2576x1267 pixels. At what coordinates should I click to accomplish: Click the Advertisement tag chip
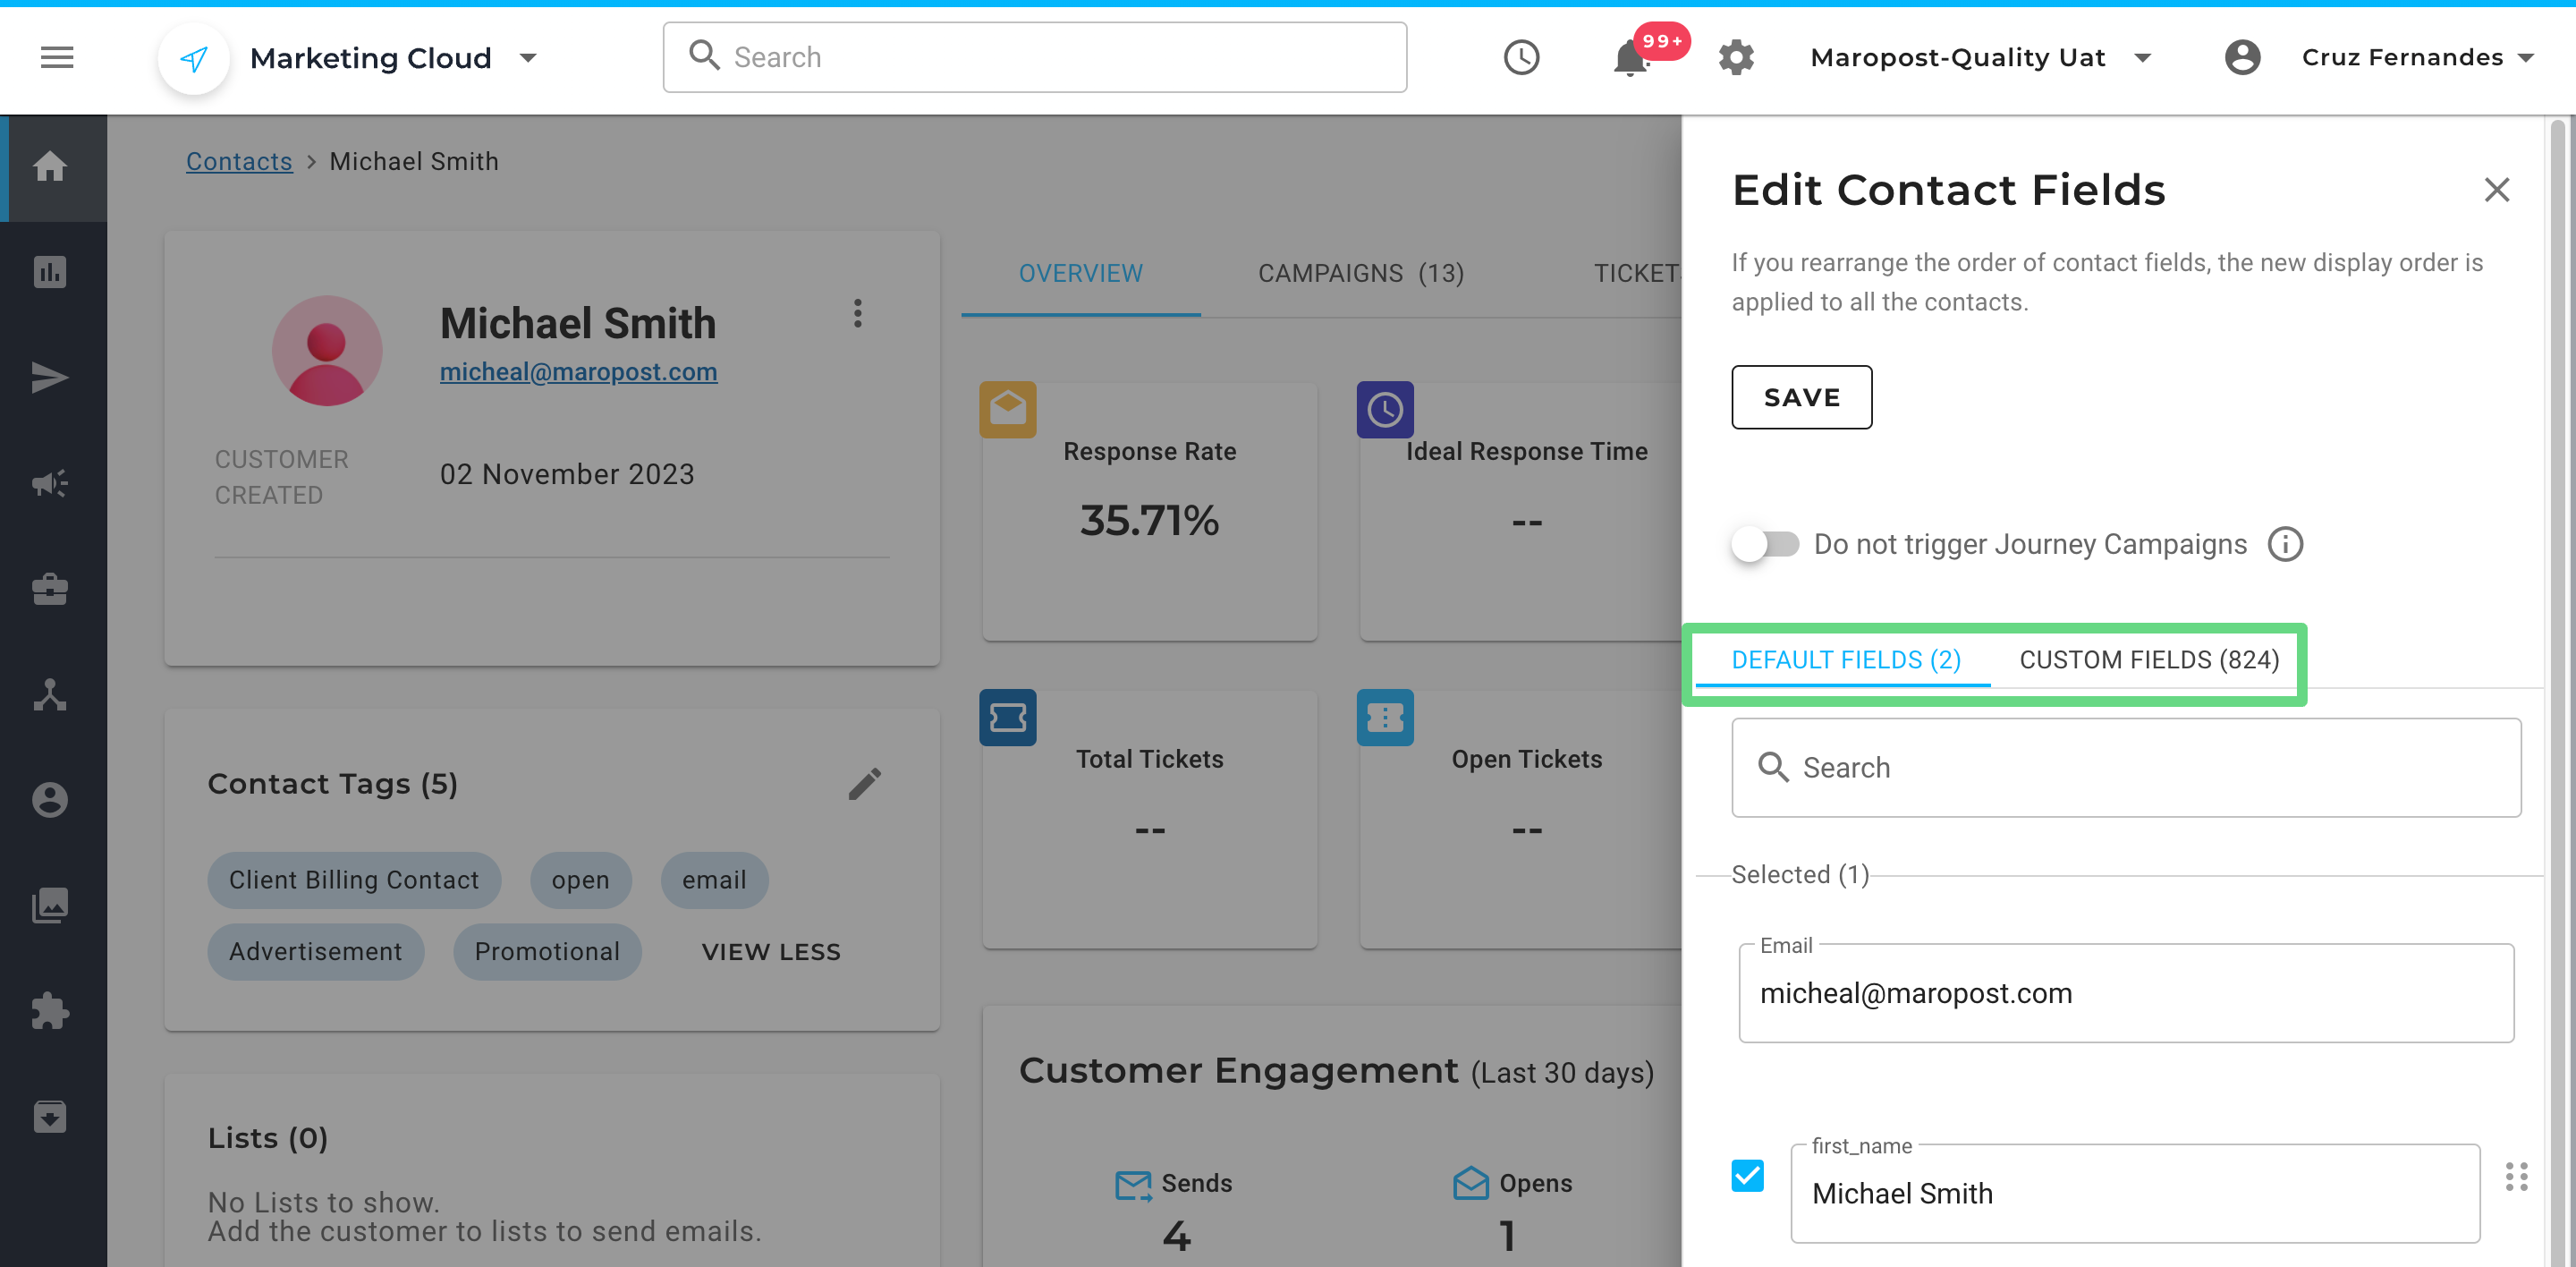click(x=316, y=951)
